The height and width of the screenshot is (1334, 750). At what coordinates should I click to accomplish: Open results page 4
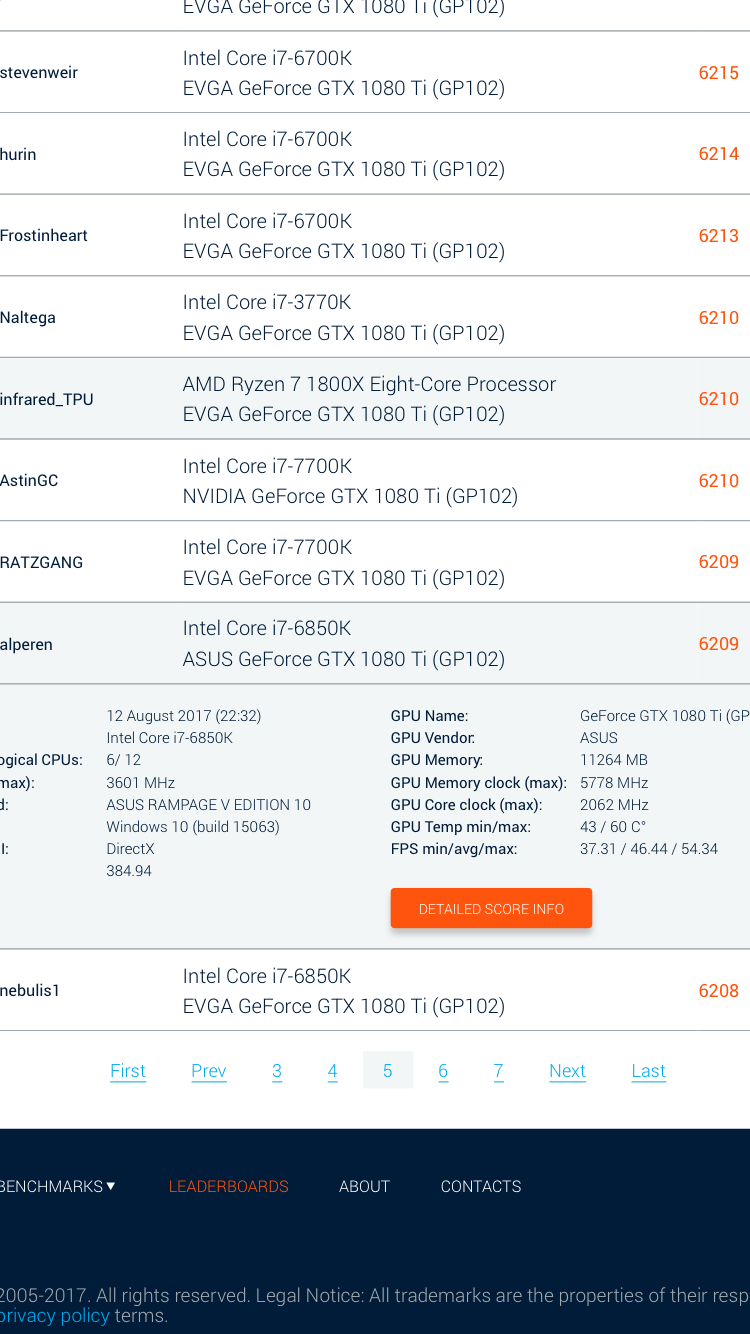(332, 1070)
